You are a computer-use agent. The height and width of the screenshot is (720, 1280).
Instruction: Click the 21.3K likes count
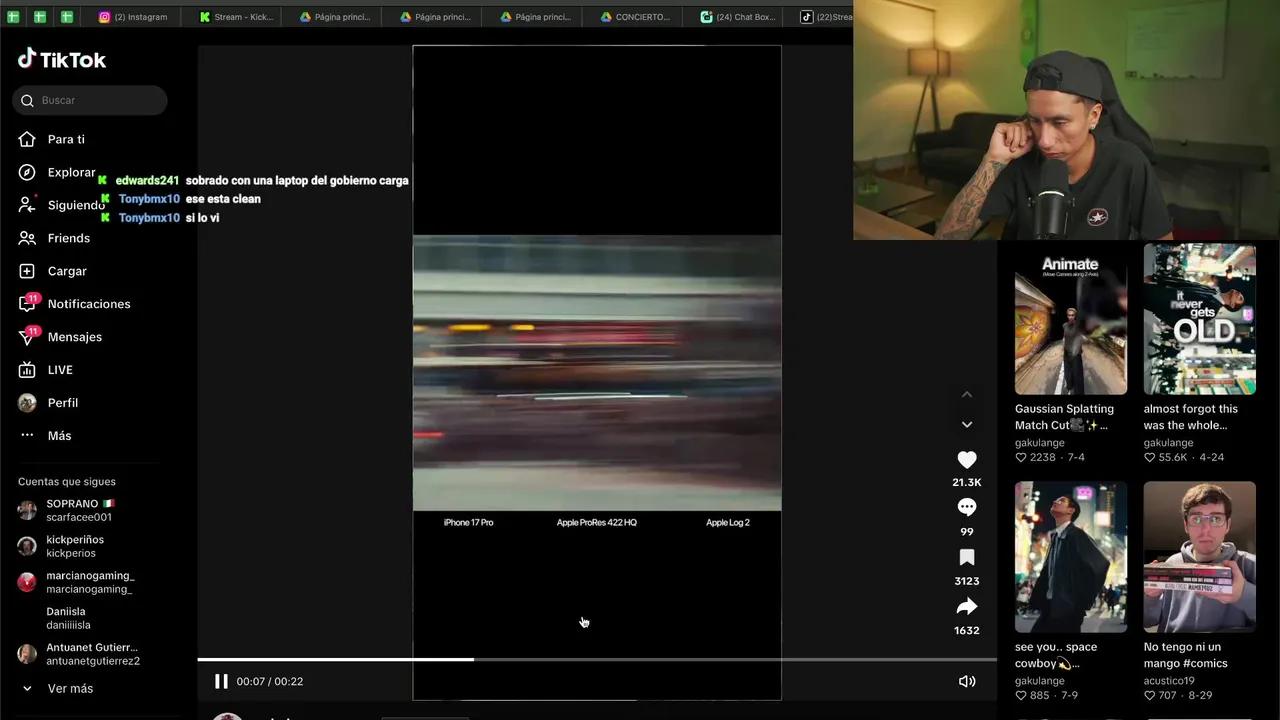coord(967,482)
